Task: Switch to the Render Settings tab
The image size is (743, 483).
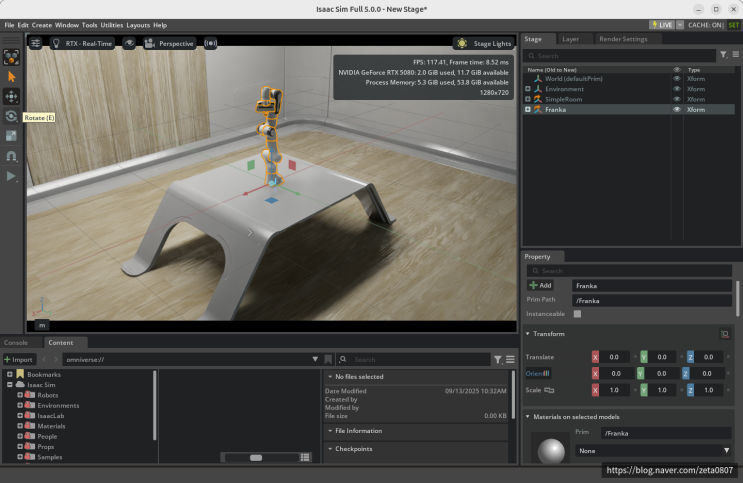Action: tap(623, 39)
